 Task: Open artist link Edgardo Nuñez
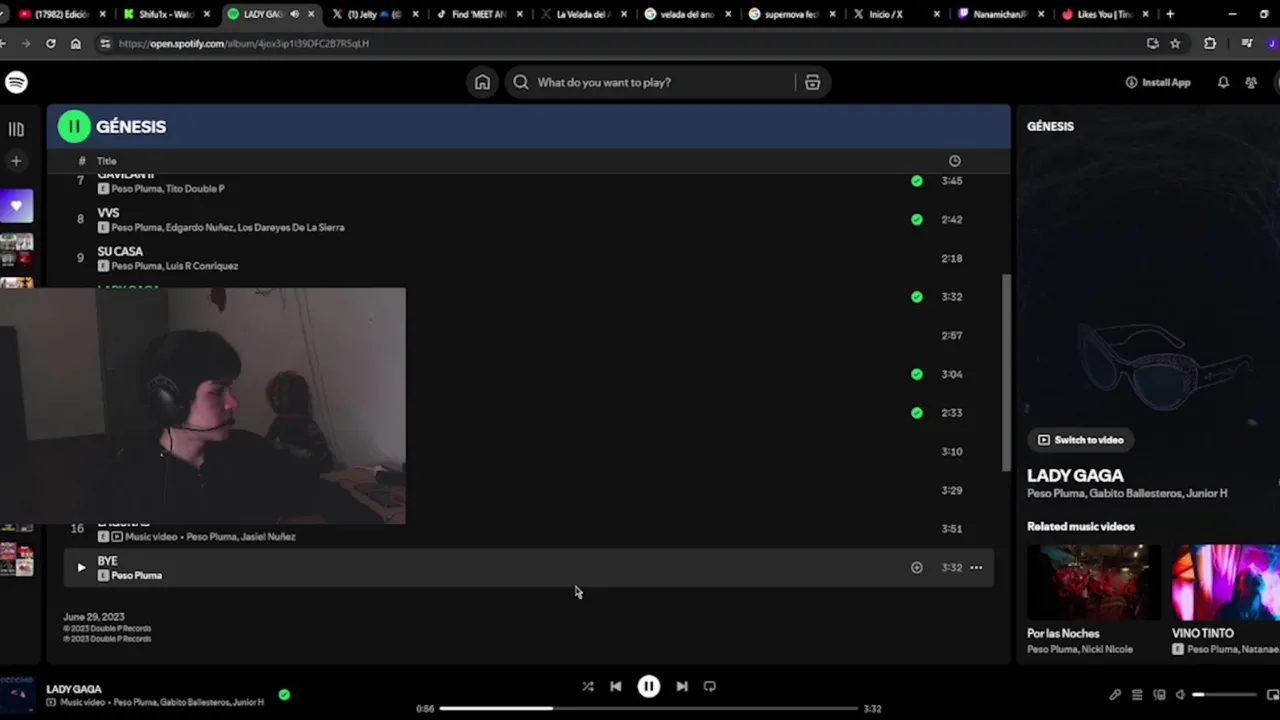coord(201,227)
